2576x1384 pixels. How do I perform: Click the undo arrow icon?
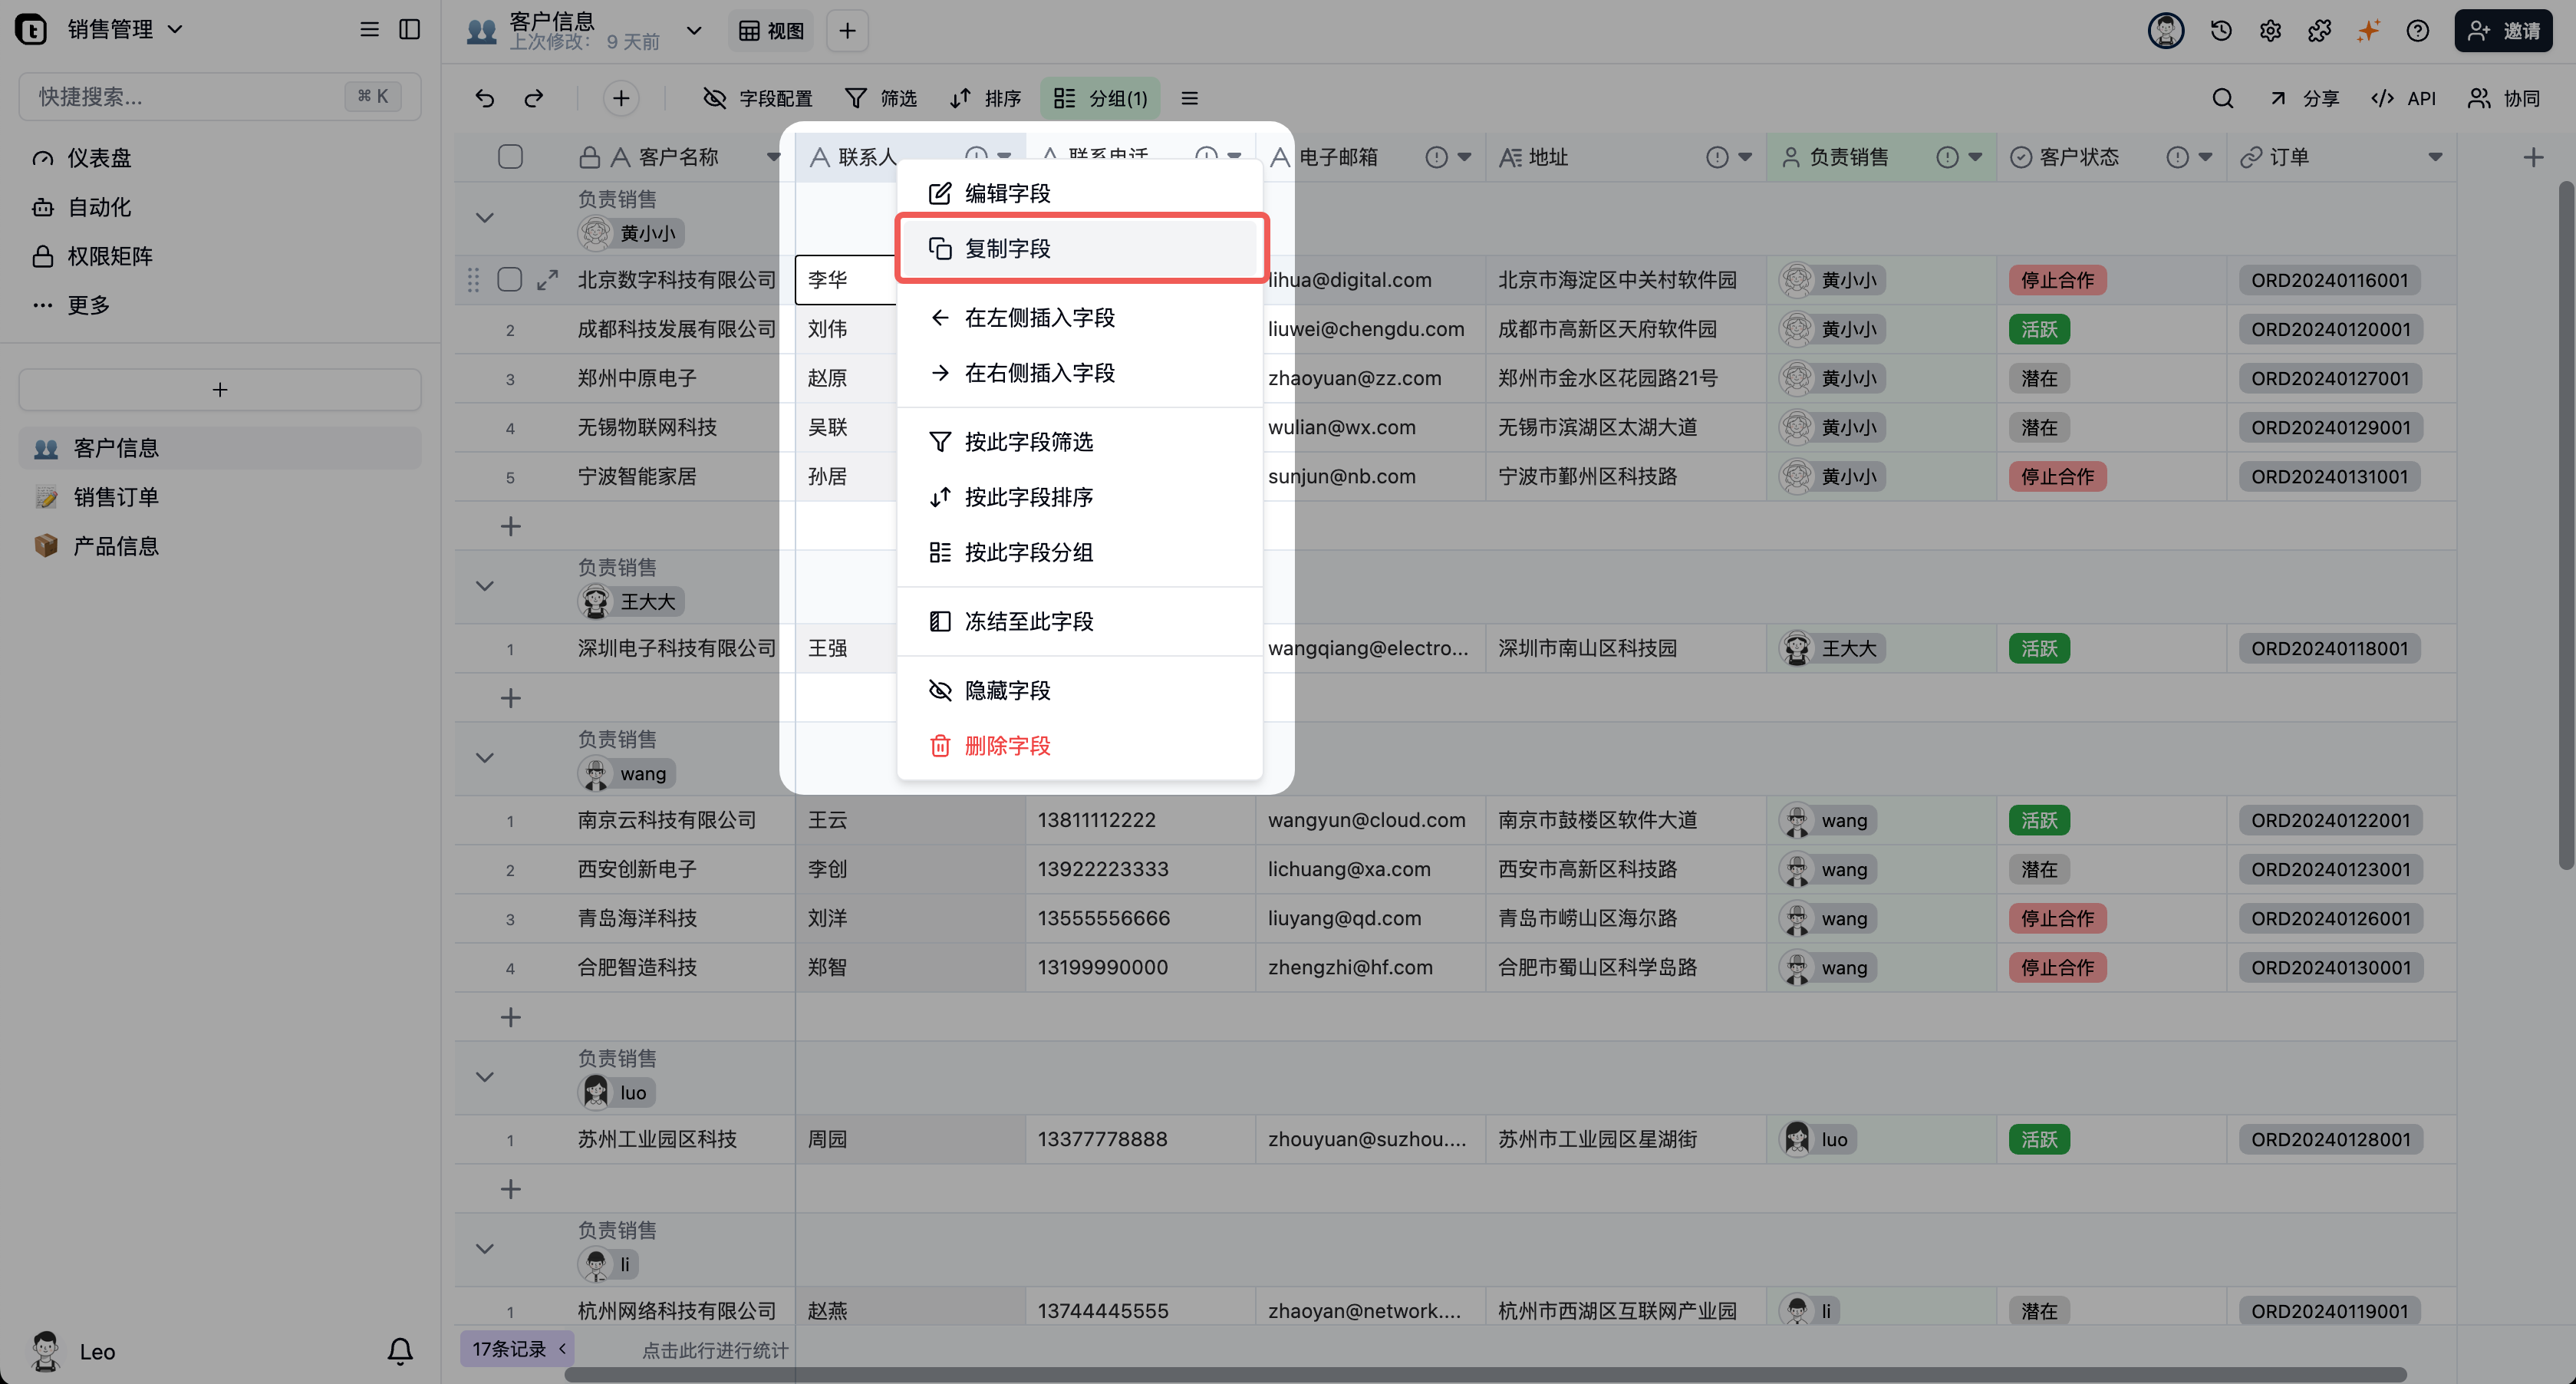(x=485, y=98)
